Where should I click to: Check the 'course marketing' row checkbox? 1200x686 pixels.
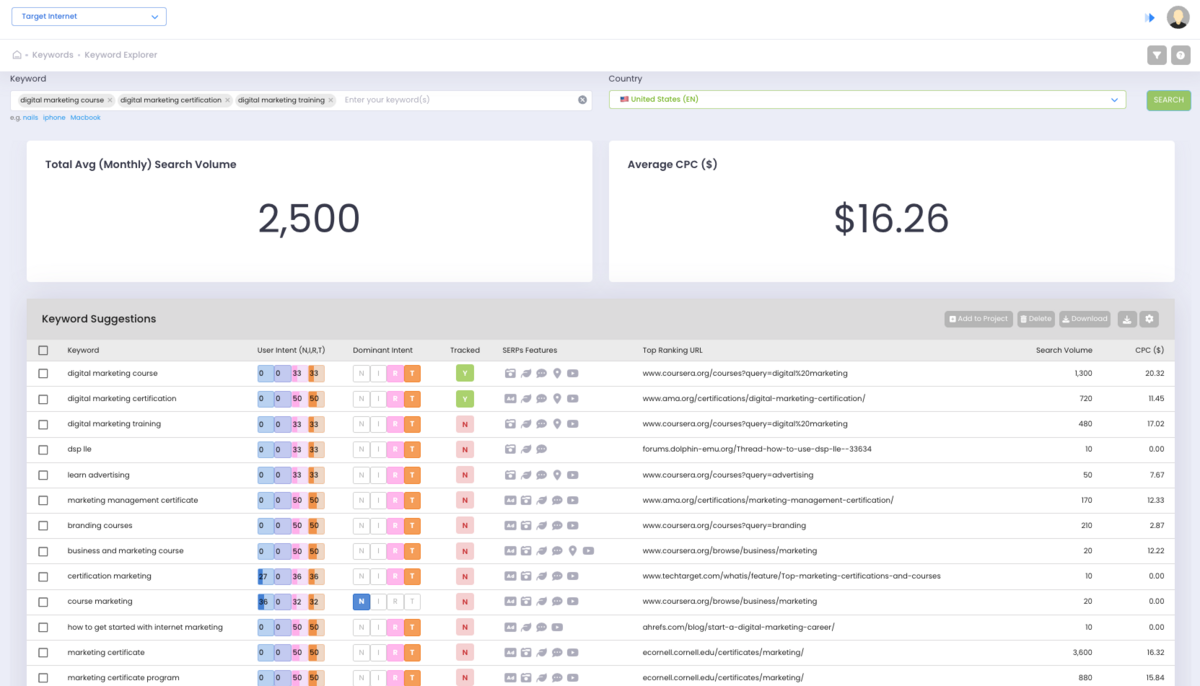point(43,602)
